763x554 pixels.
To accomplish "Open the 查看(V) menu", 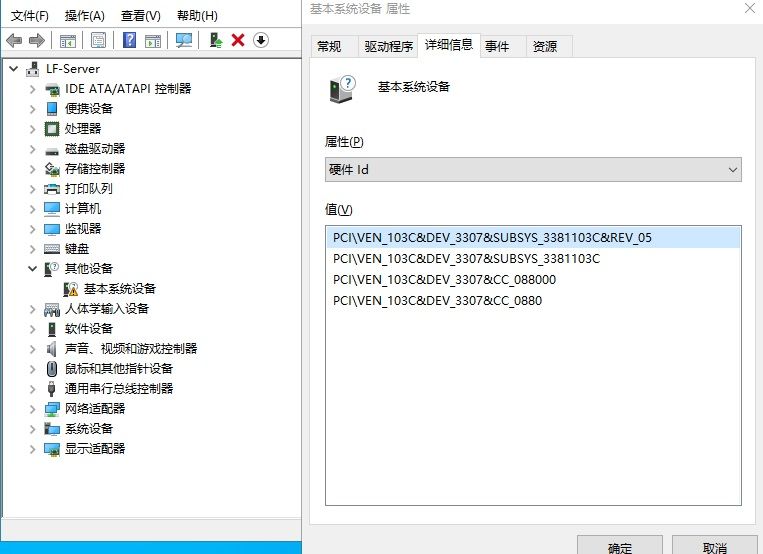I will (141, 16).
